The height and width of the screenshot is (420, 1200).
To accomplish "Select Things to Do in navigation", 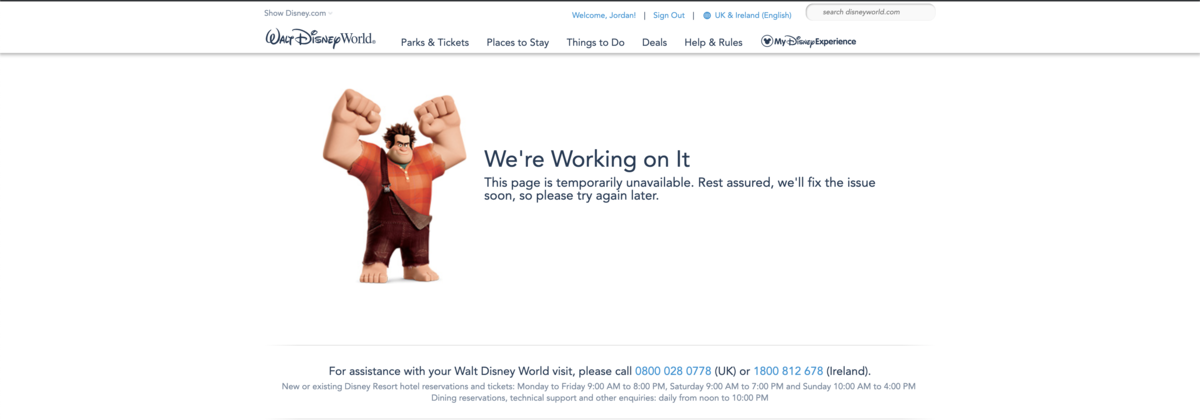I will (x=595, y=42).
